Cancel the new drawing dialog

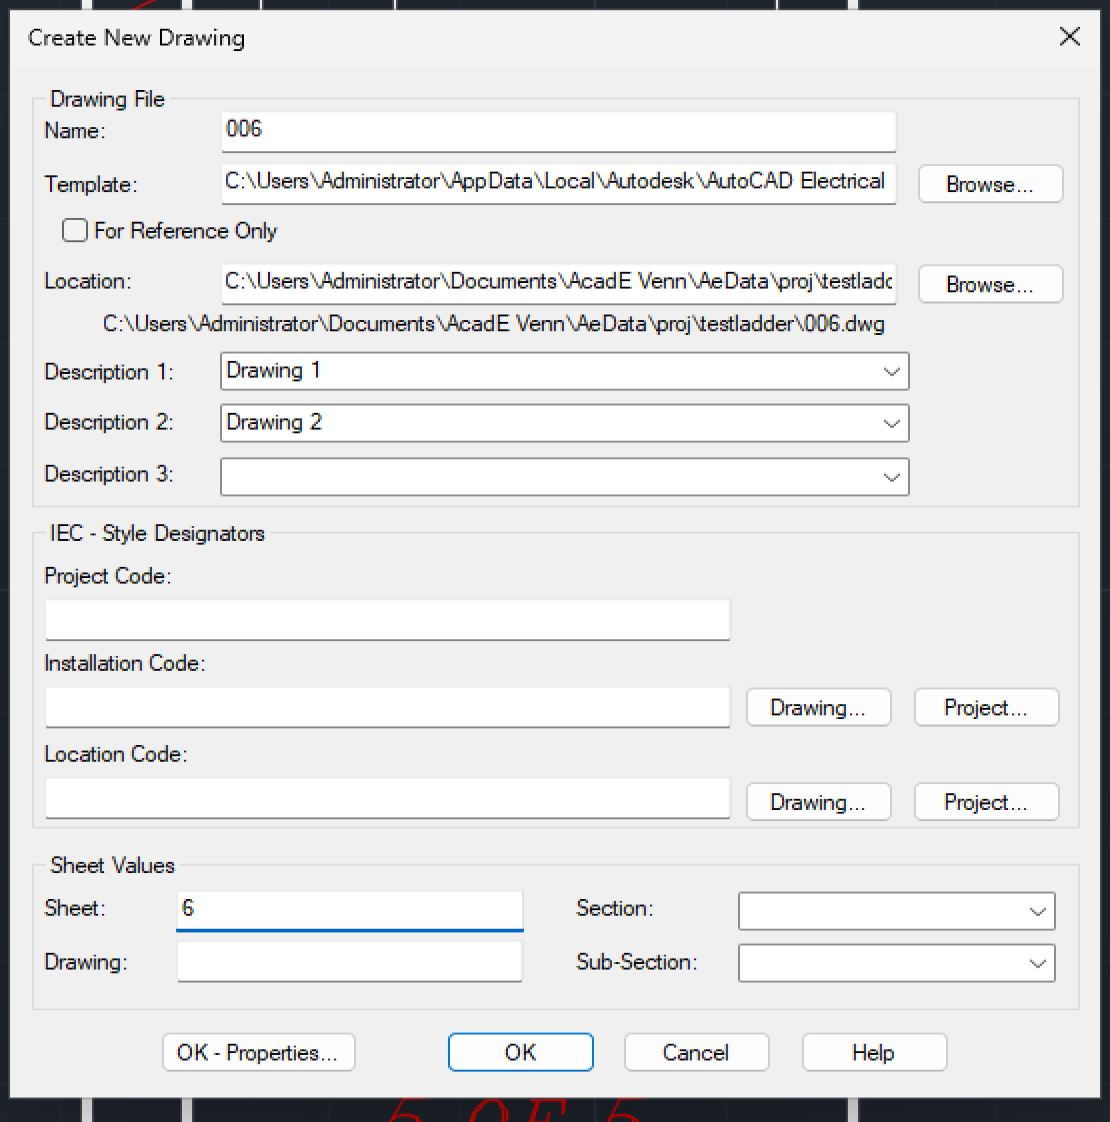coord(696,1052)
